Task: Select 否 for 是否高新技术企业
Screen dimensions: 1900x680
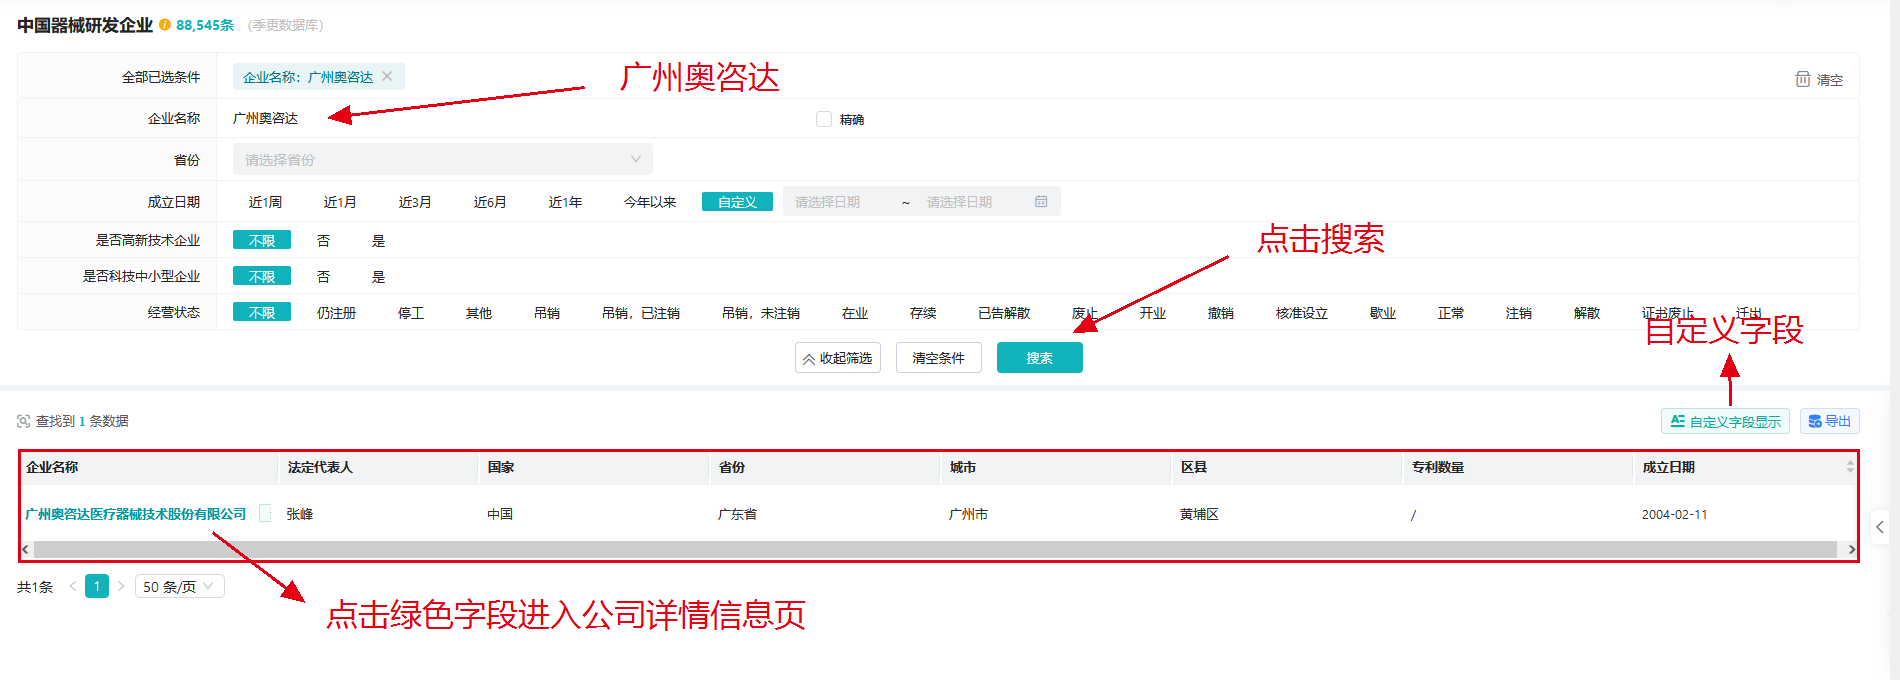Action: (323, 240)
